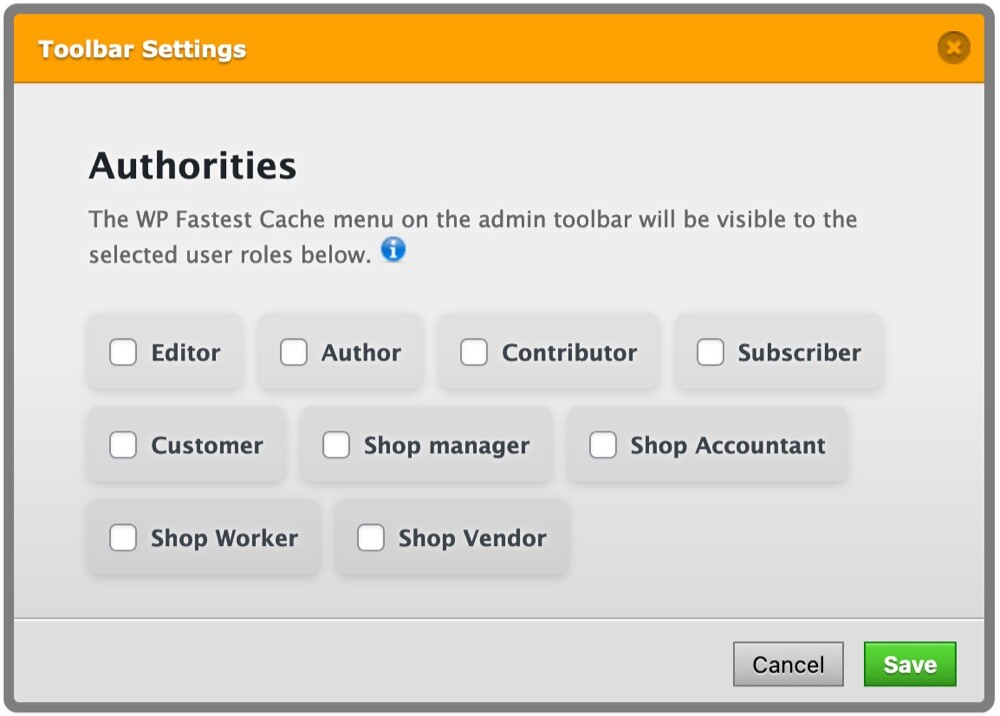The height and width of the screenshot is (716, 1000).
Task: Enable the Editor role checkbox
Action: [123, 353]
